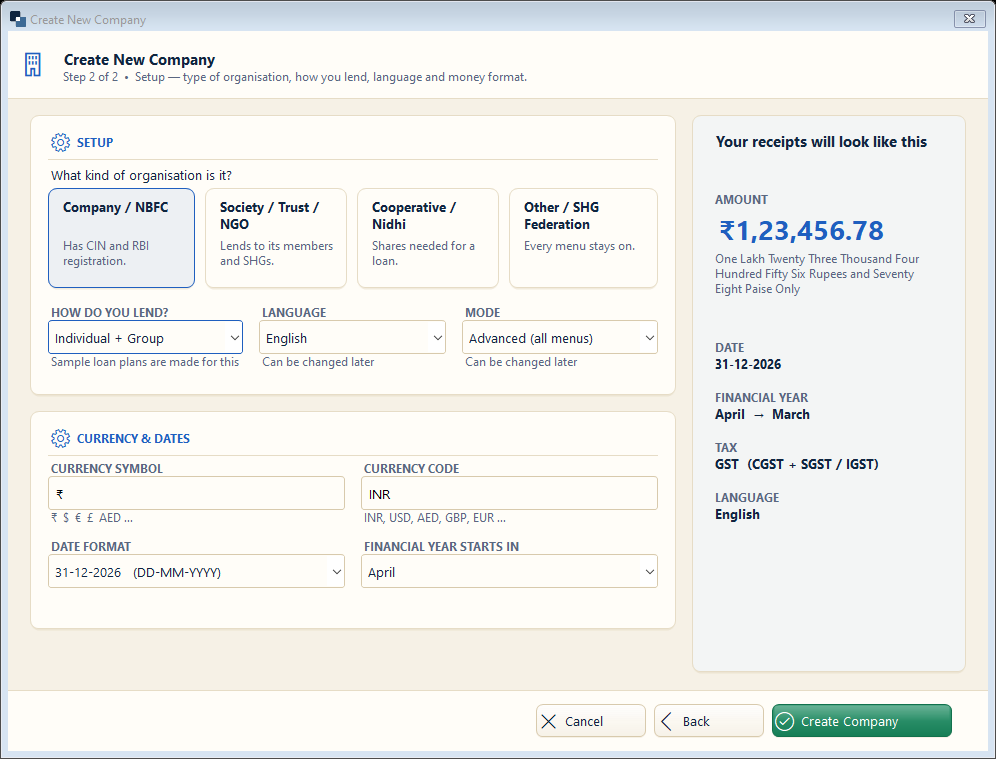Go back to the previous step
The width and height of the screenshot is (996, 759).
pos(709,721)
